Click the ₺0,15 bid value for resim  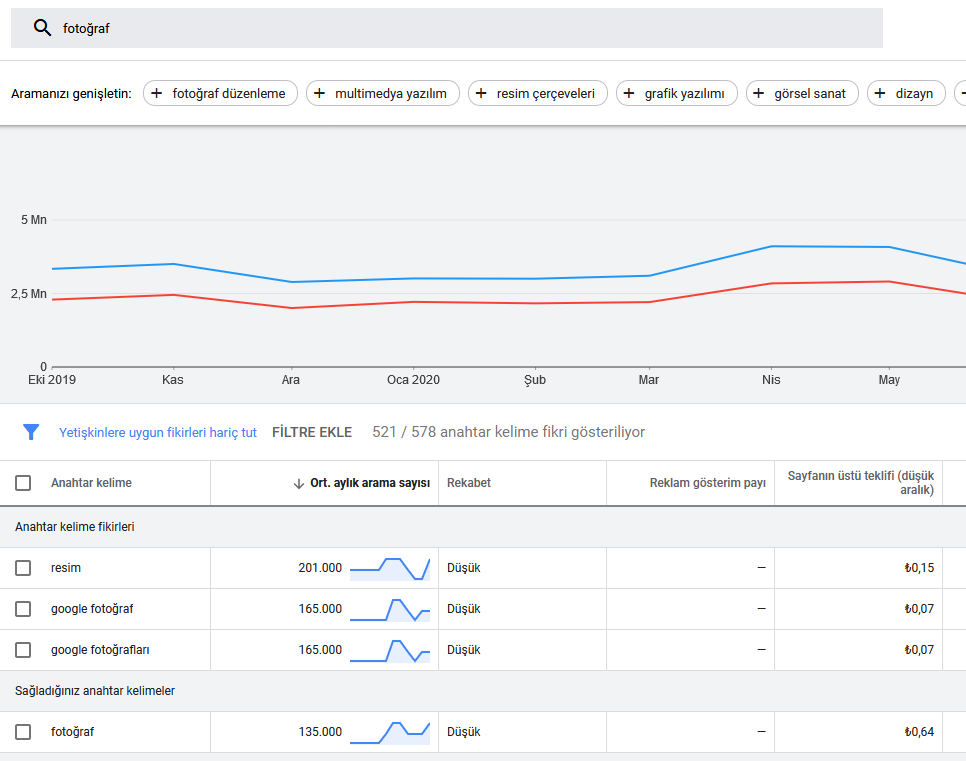tap(919, 568)
